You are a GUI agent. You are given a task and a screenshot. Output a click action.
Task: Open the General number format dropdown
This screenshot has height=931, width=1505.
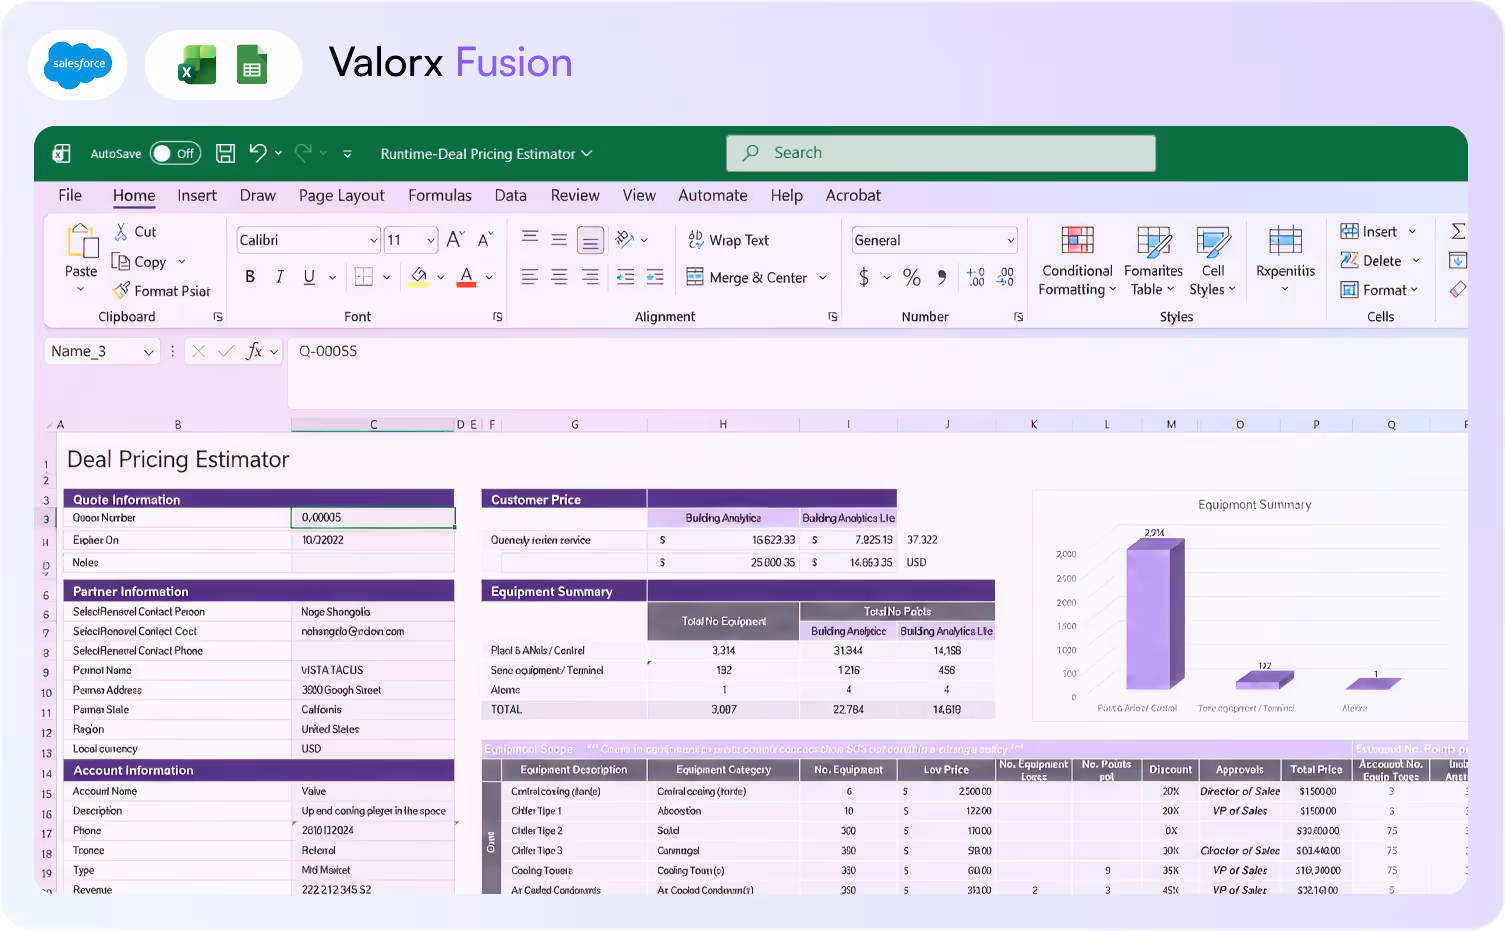point(1008,240)
